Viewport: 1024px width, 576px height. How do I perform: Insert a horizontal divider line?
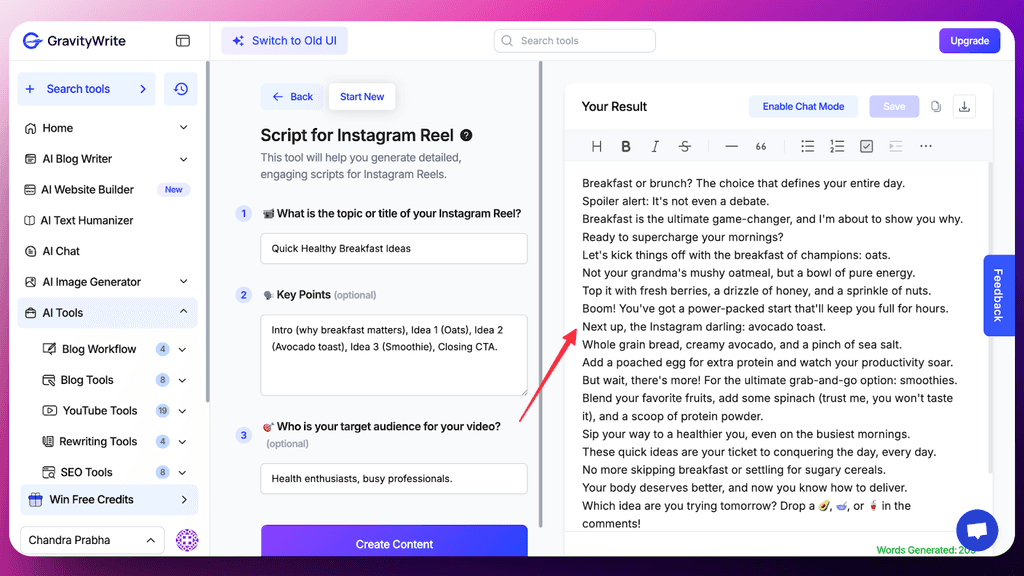(x=731, y=146)
